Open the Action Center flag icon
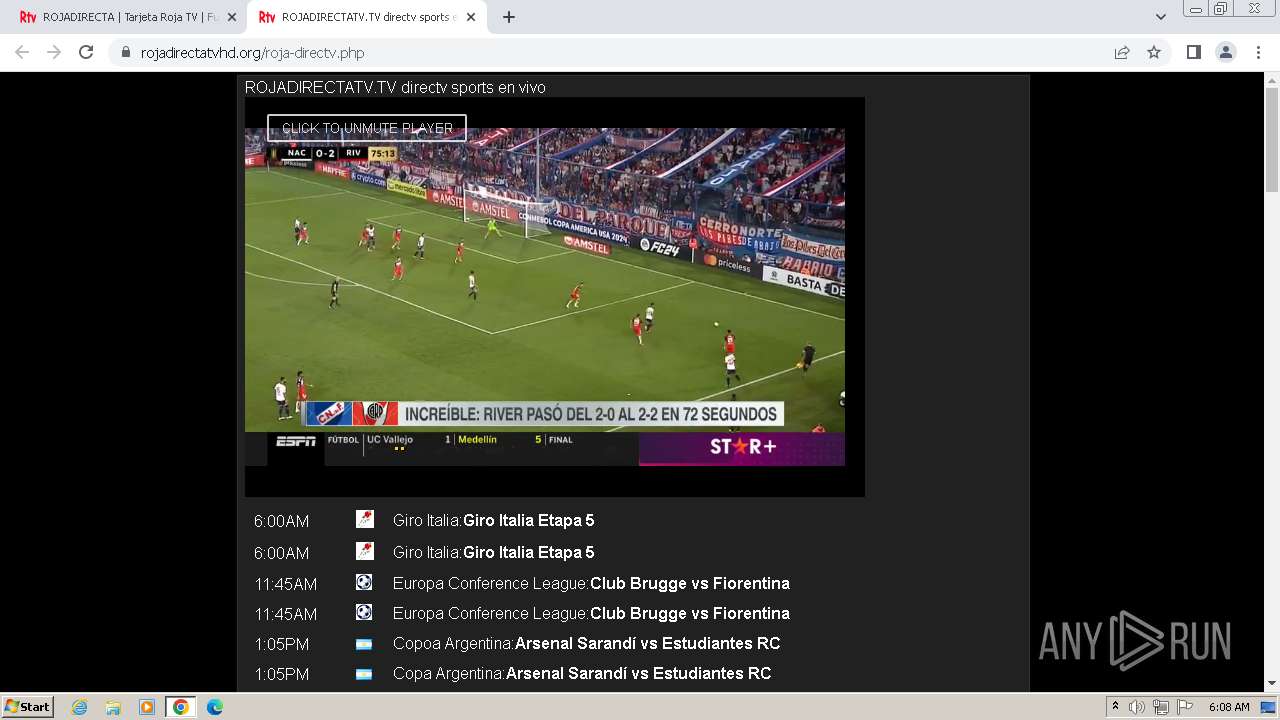Viewport: 1280px width, 720px height. click(1183, 707)
